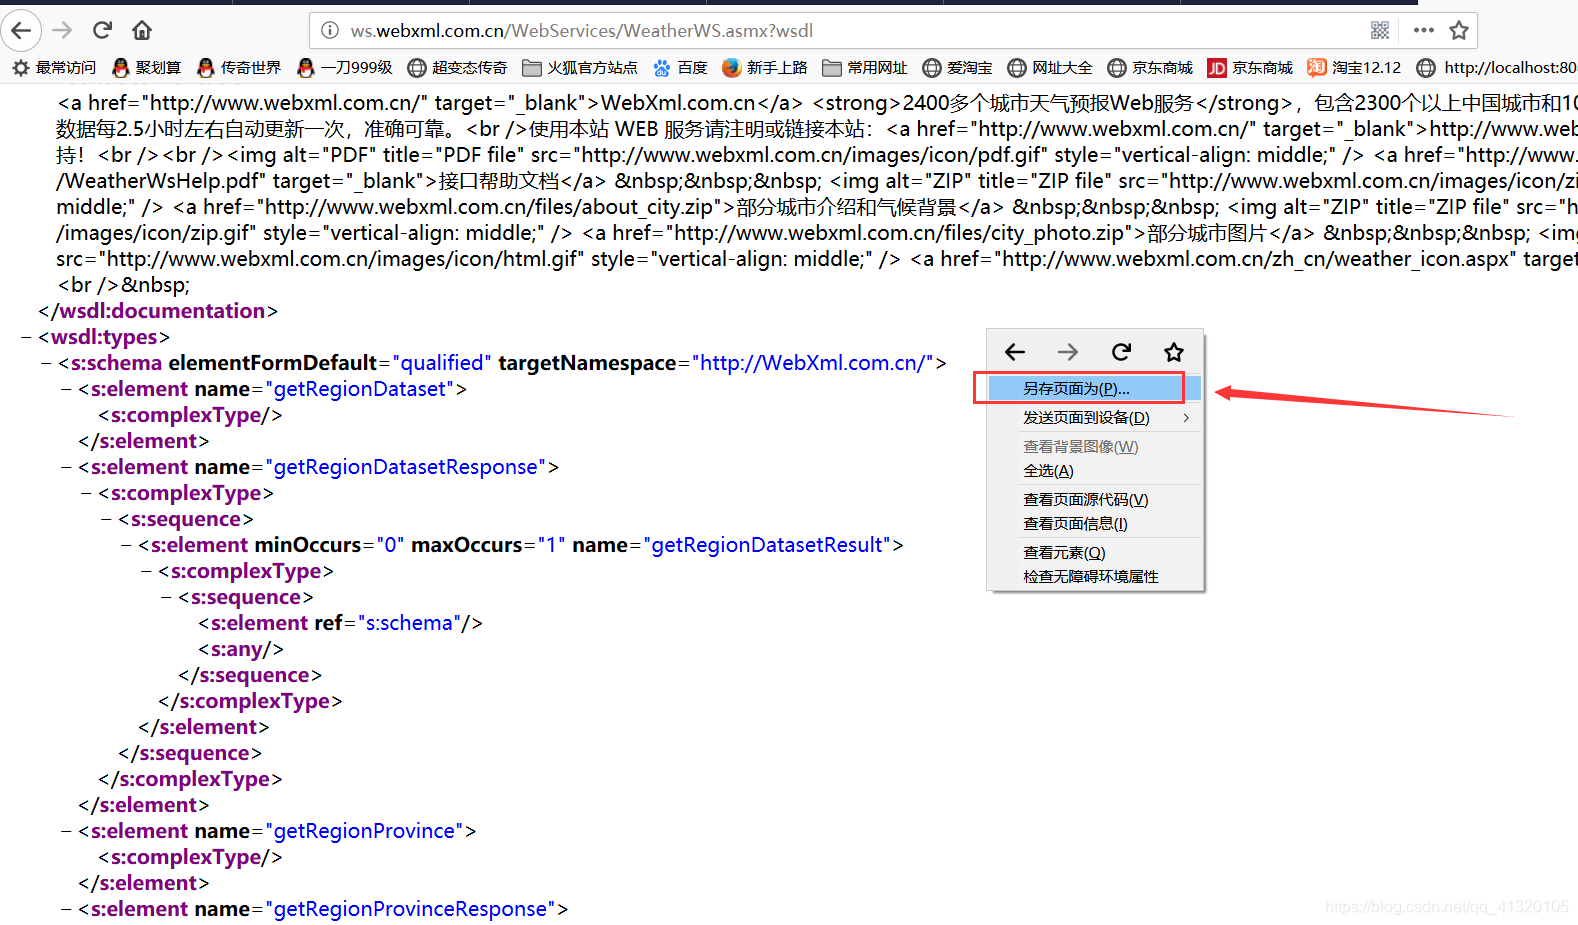1578x925 pixels.
Task: Open the 淘宝12.12 bookmark
Action: tap(1354, 68)
